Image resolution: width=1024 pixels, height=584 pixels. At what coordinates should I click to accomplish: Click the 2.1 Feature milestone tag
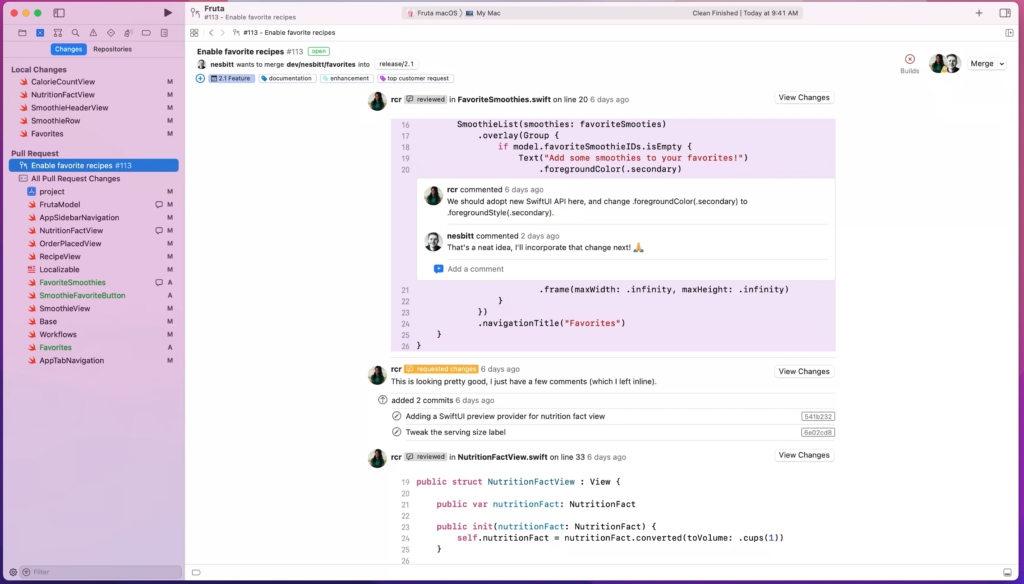[231, 78]
